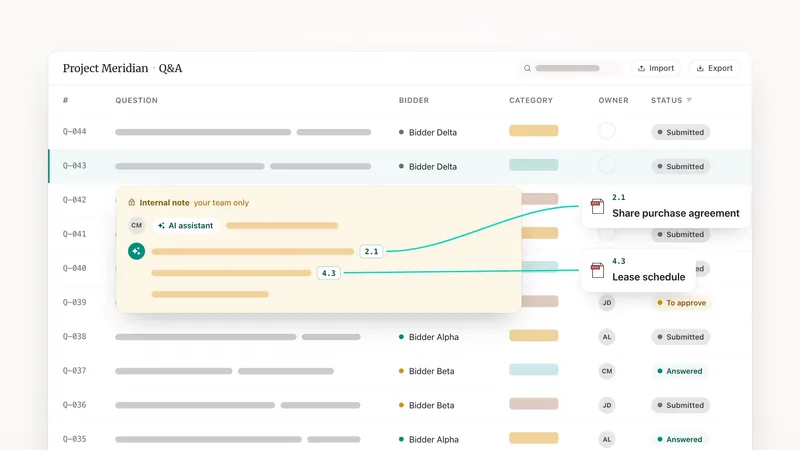Select row Q-036

coord(399,405)
